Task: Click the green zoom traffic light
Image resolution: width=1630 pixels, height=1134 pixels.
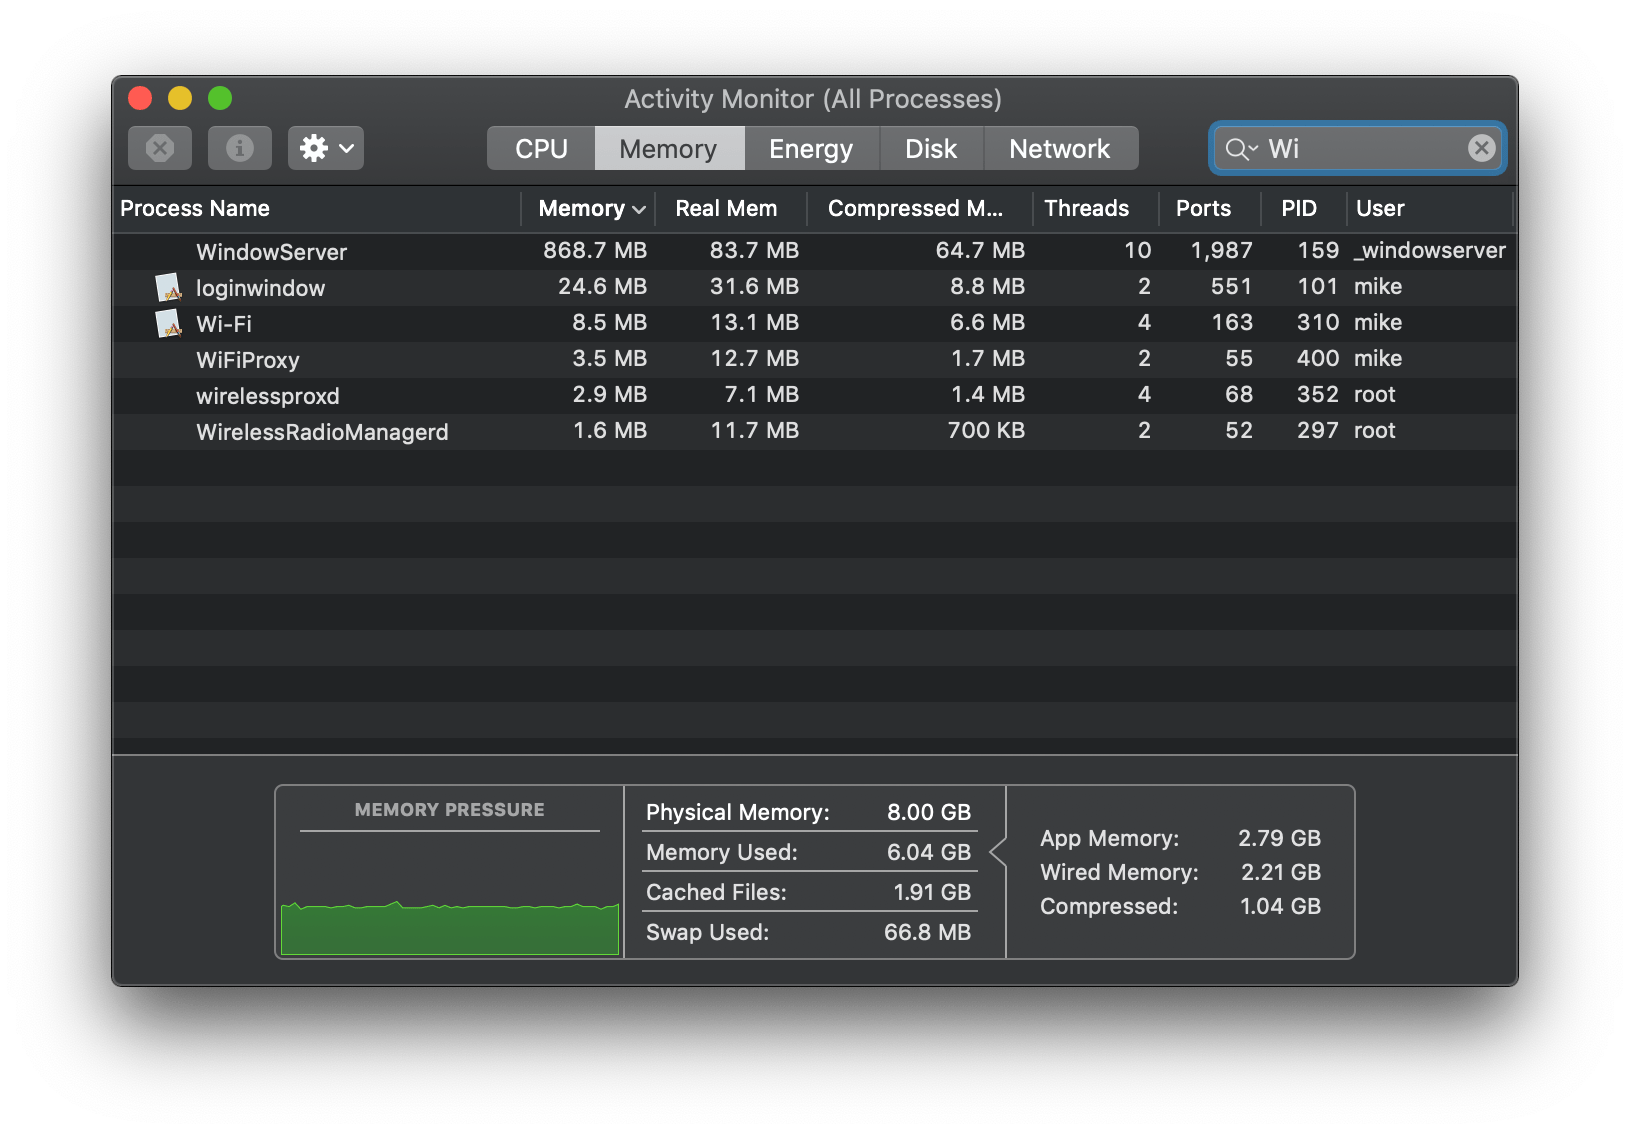Action: (x=220, y=98)
